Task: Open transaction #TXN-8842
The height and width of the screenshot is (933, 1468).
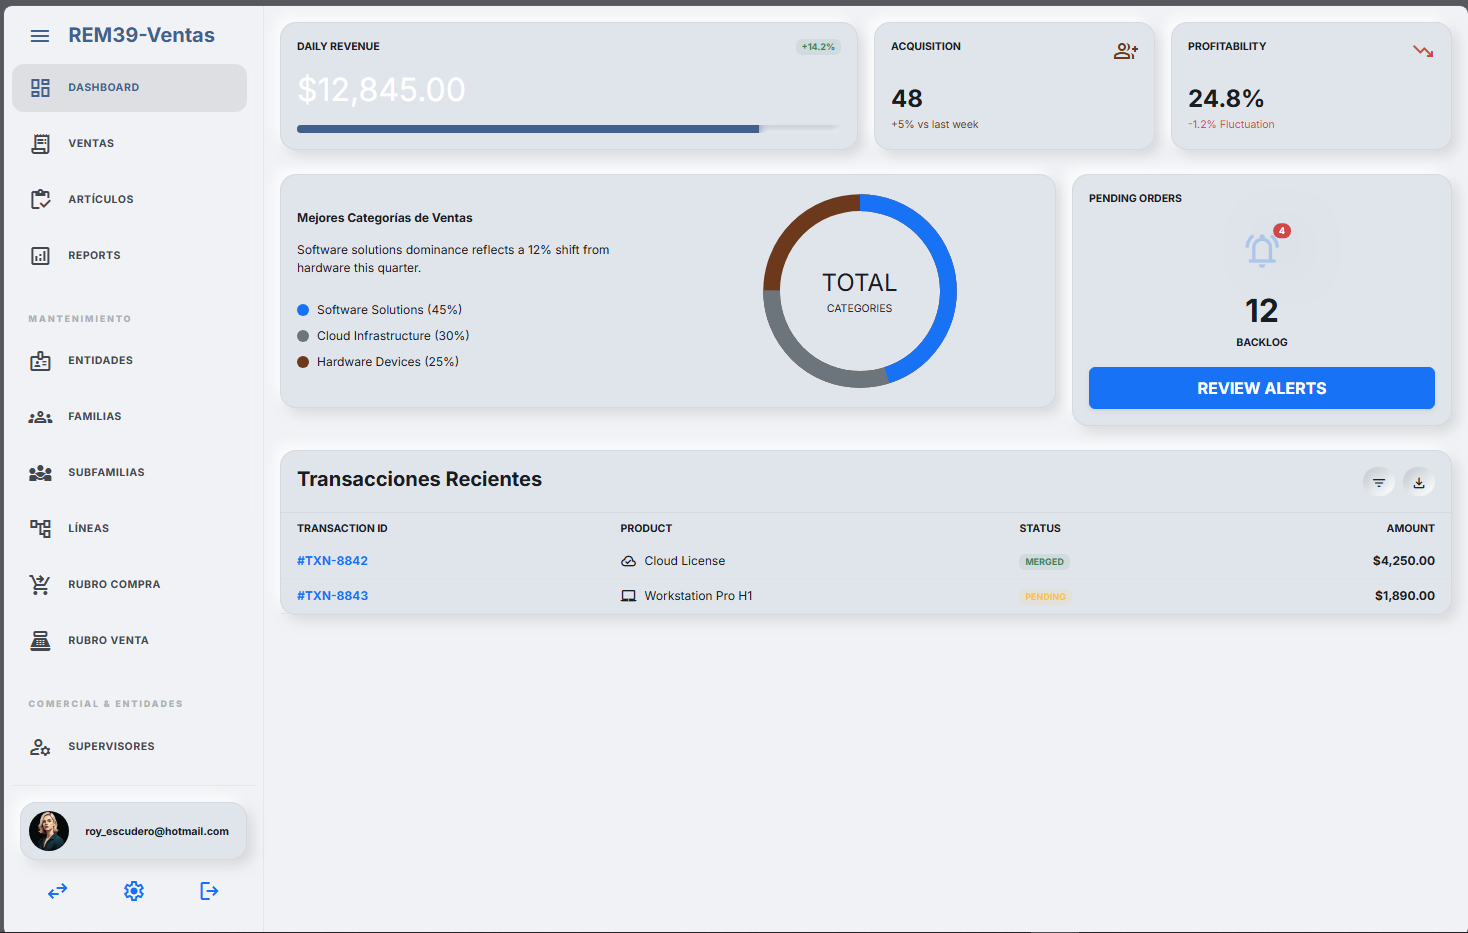Action: pyautogui.click(x=333, y=561)
